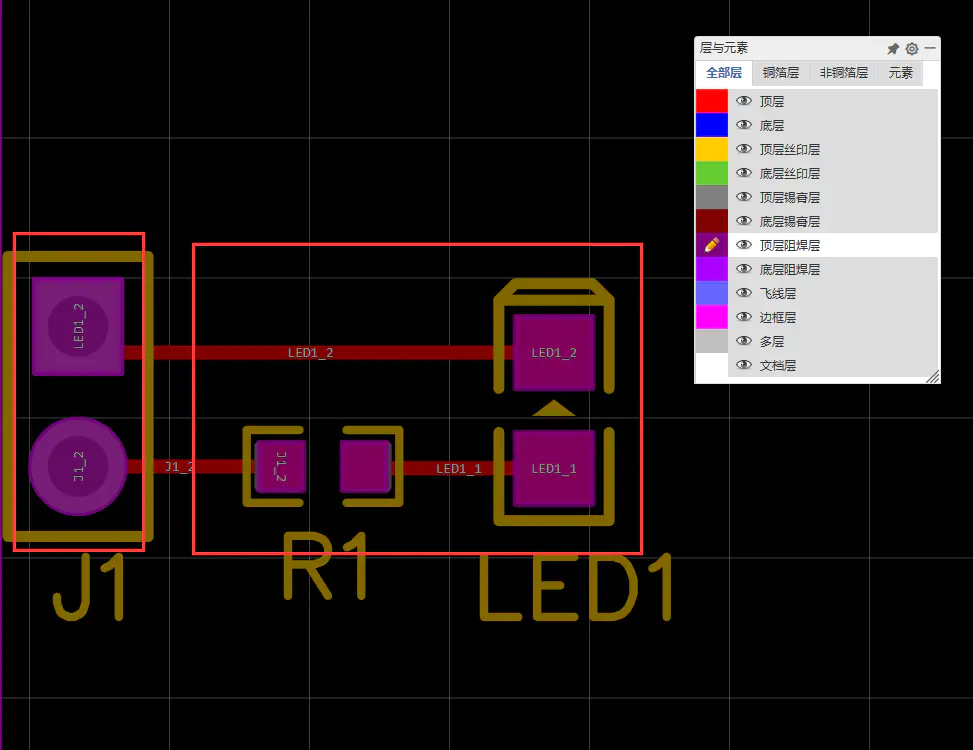Pin the 层与元素 layers panel

point(893,48)
